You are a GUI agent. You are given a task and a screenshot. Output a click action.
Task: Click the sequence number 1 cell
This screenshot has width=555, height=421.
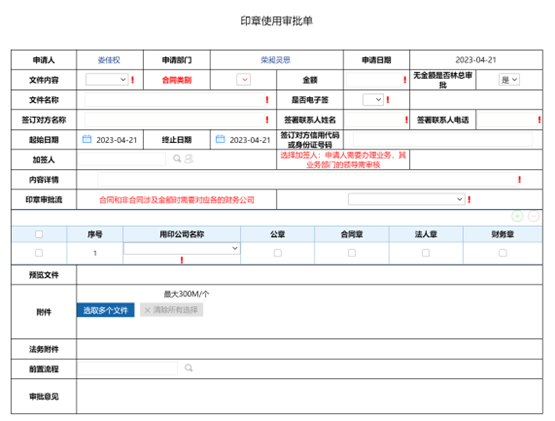pyautogui.click(x=95, y=253)
